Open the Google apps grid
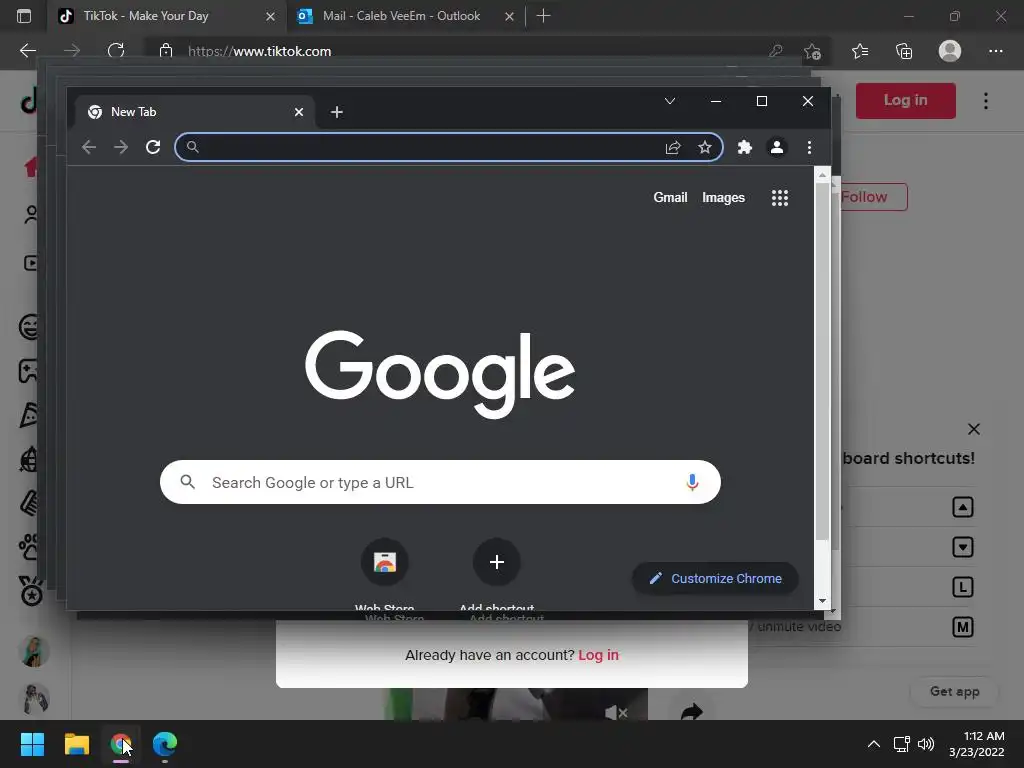 [780, 198]
